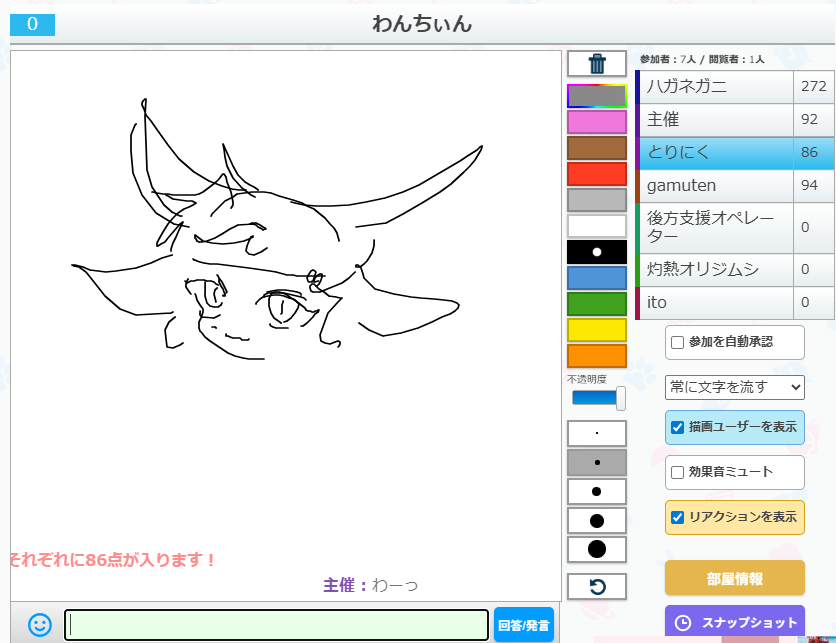The height and width of the screenshot is (643, 836).
Task: Open the rainbow-bordered custom color picker
Action: [597, 96]
